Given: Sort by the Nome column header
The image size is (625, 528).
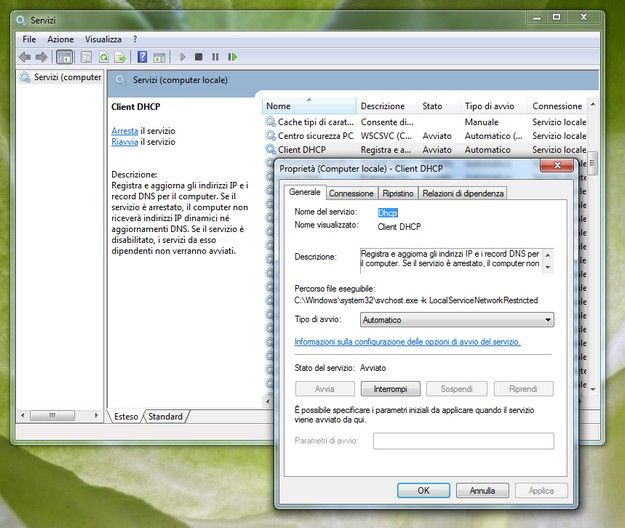Looking at the screenshot, I should click(309, 106).
